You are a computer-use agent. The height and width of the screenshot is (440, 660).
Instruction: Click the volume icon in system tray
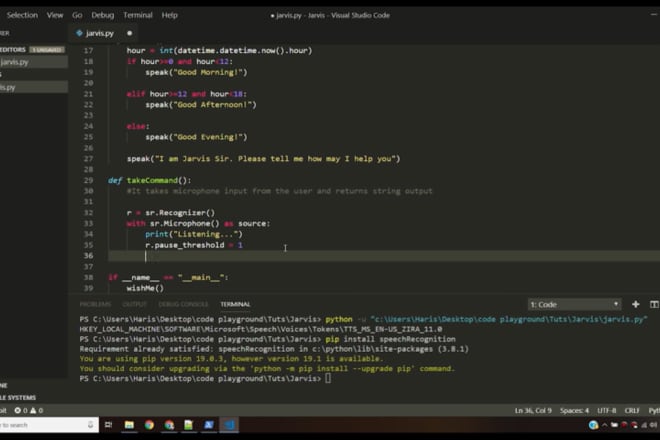[654, 425]
